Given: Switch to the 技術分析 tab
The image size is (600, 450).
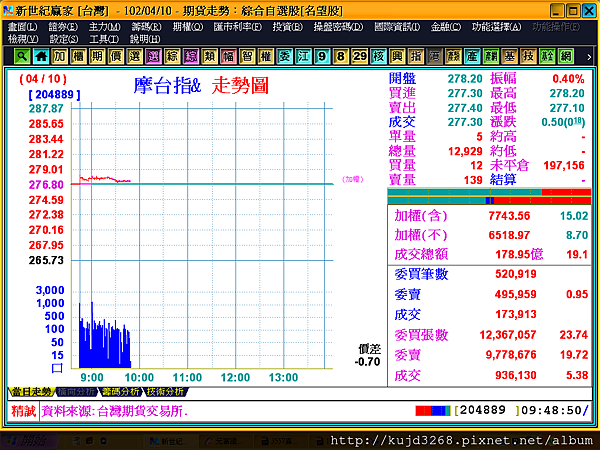Looking at the screenshot, I should (165, 391).
